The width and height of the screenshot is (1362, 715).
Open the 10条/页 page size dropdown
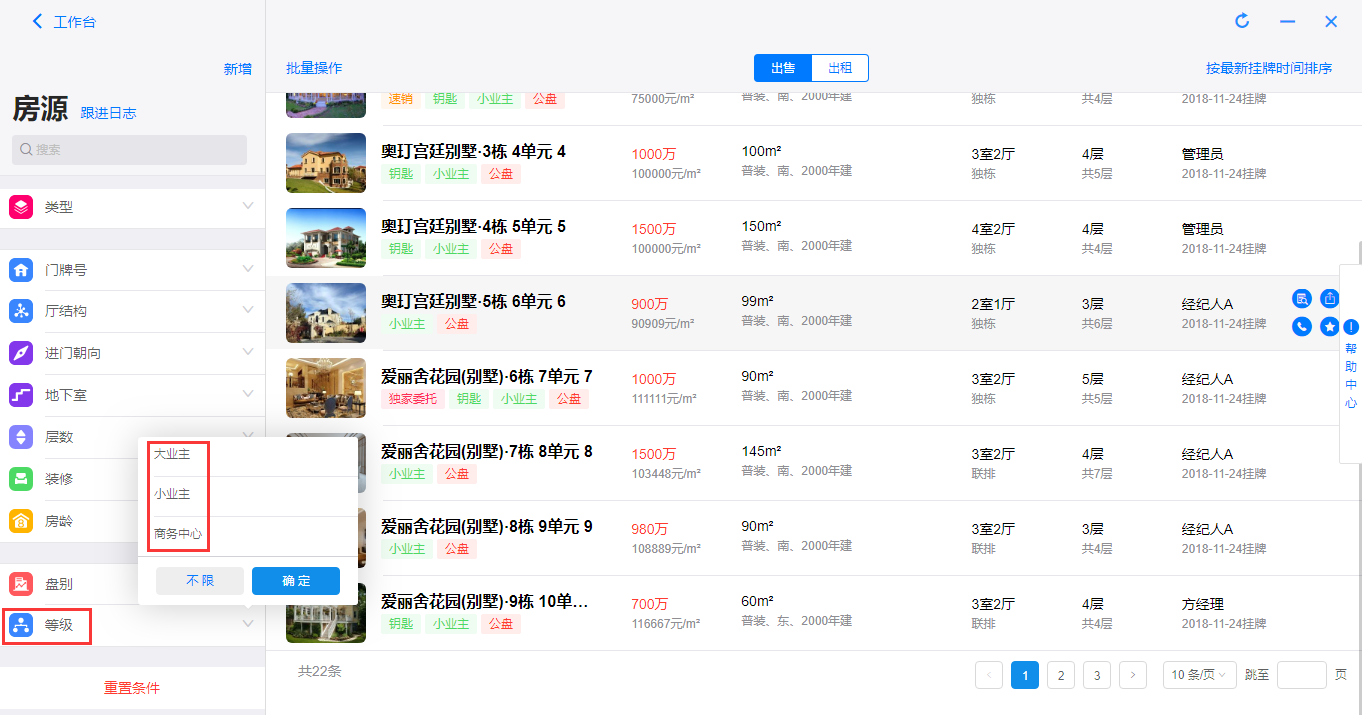pyautogui.click(x=1200, y=675)
